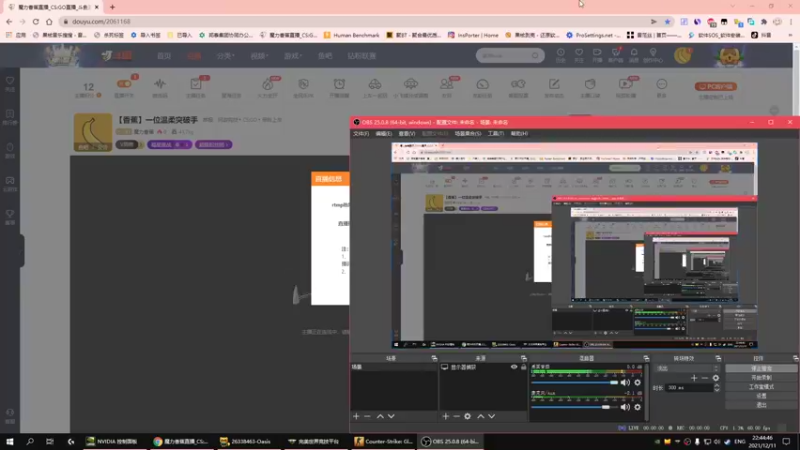800x450 pixels.
Task: Open 文件(F) menu in OBS
Action: coord(361,134)
